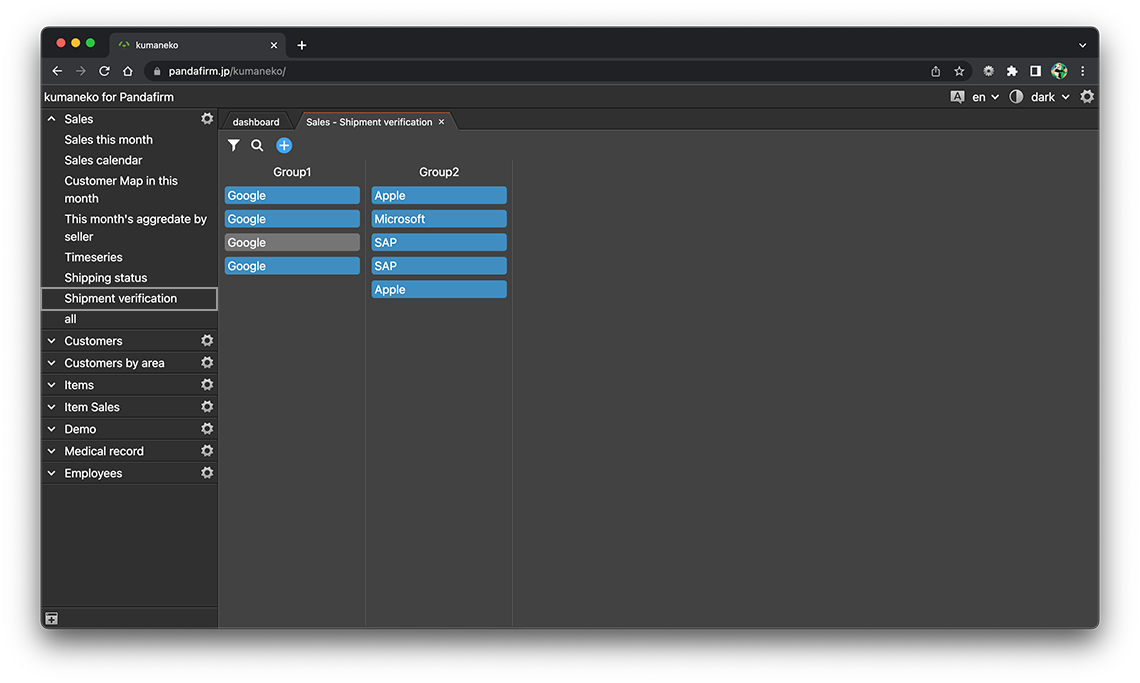Image resolution: width=1140 pixels, height=683 pixels.
Task: Bookmark this page with star icon
Action: (959, 71)
